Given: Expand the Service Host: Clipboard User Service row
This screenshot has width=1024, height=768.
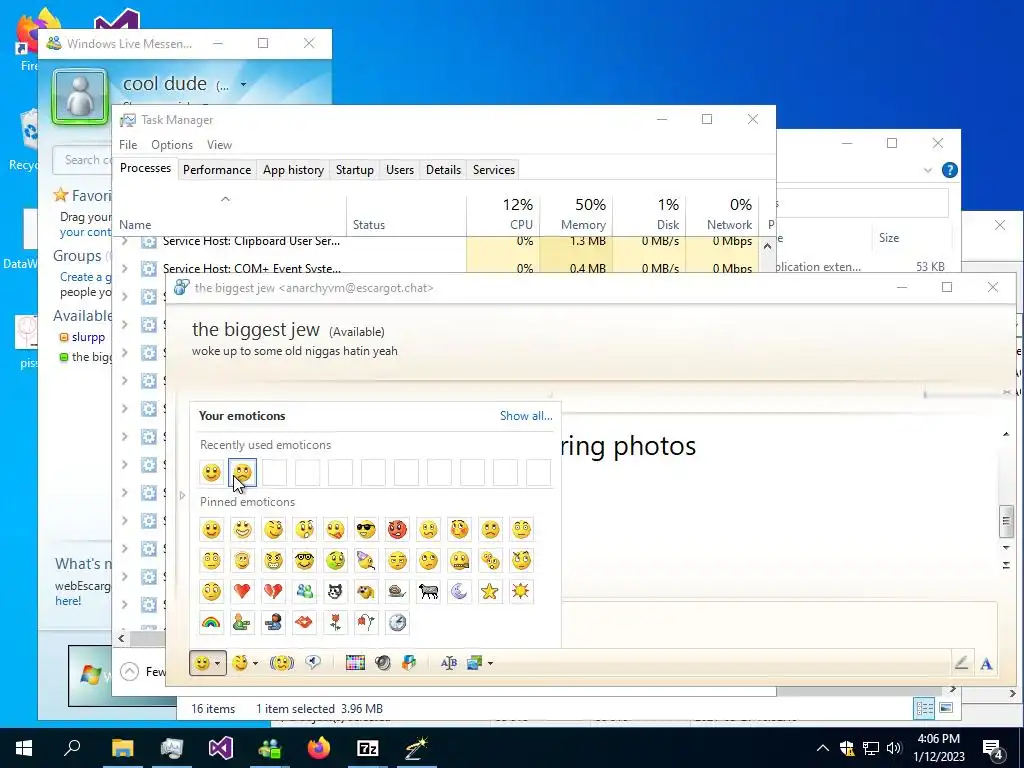Looking at the screenshot, I should point(125,242).
